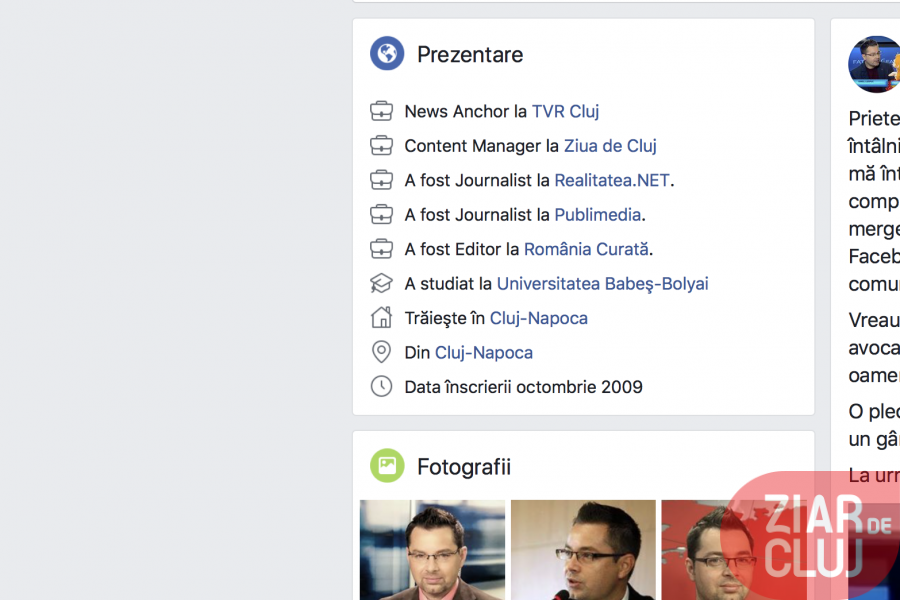Viewport: 900px width, 600px height.
Task: Open Cluj-Napoca link after Trăiește în
Action: [x=539, y=318]
